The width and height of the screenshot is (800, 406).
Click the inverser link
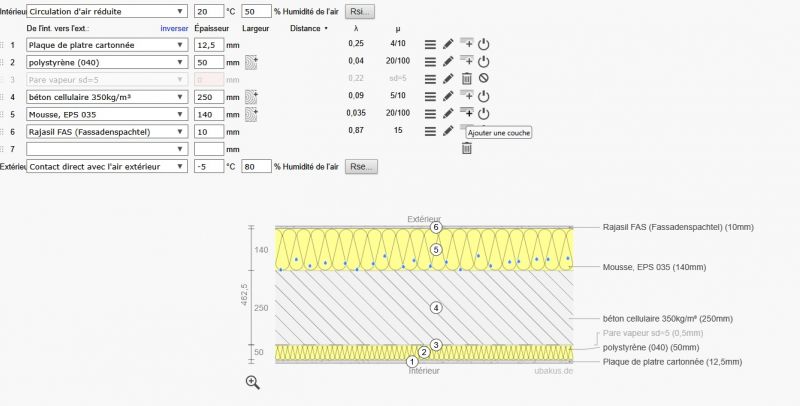coord(174,29)
